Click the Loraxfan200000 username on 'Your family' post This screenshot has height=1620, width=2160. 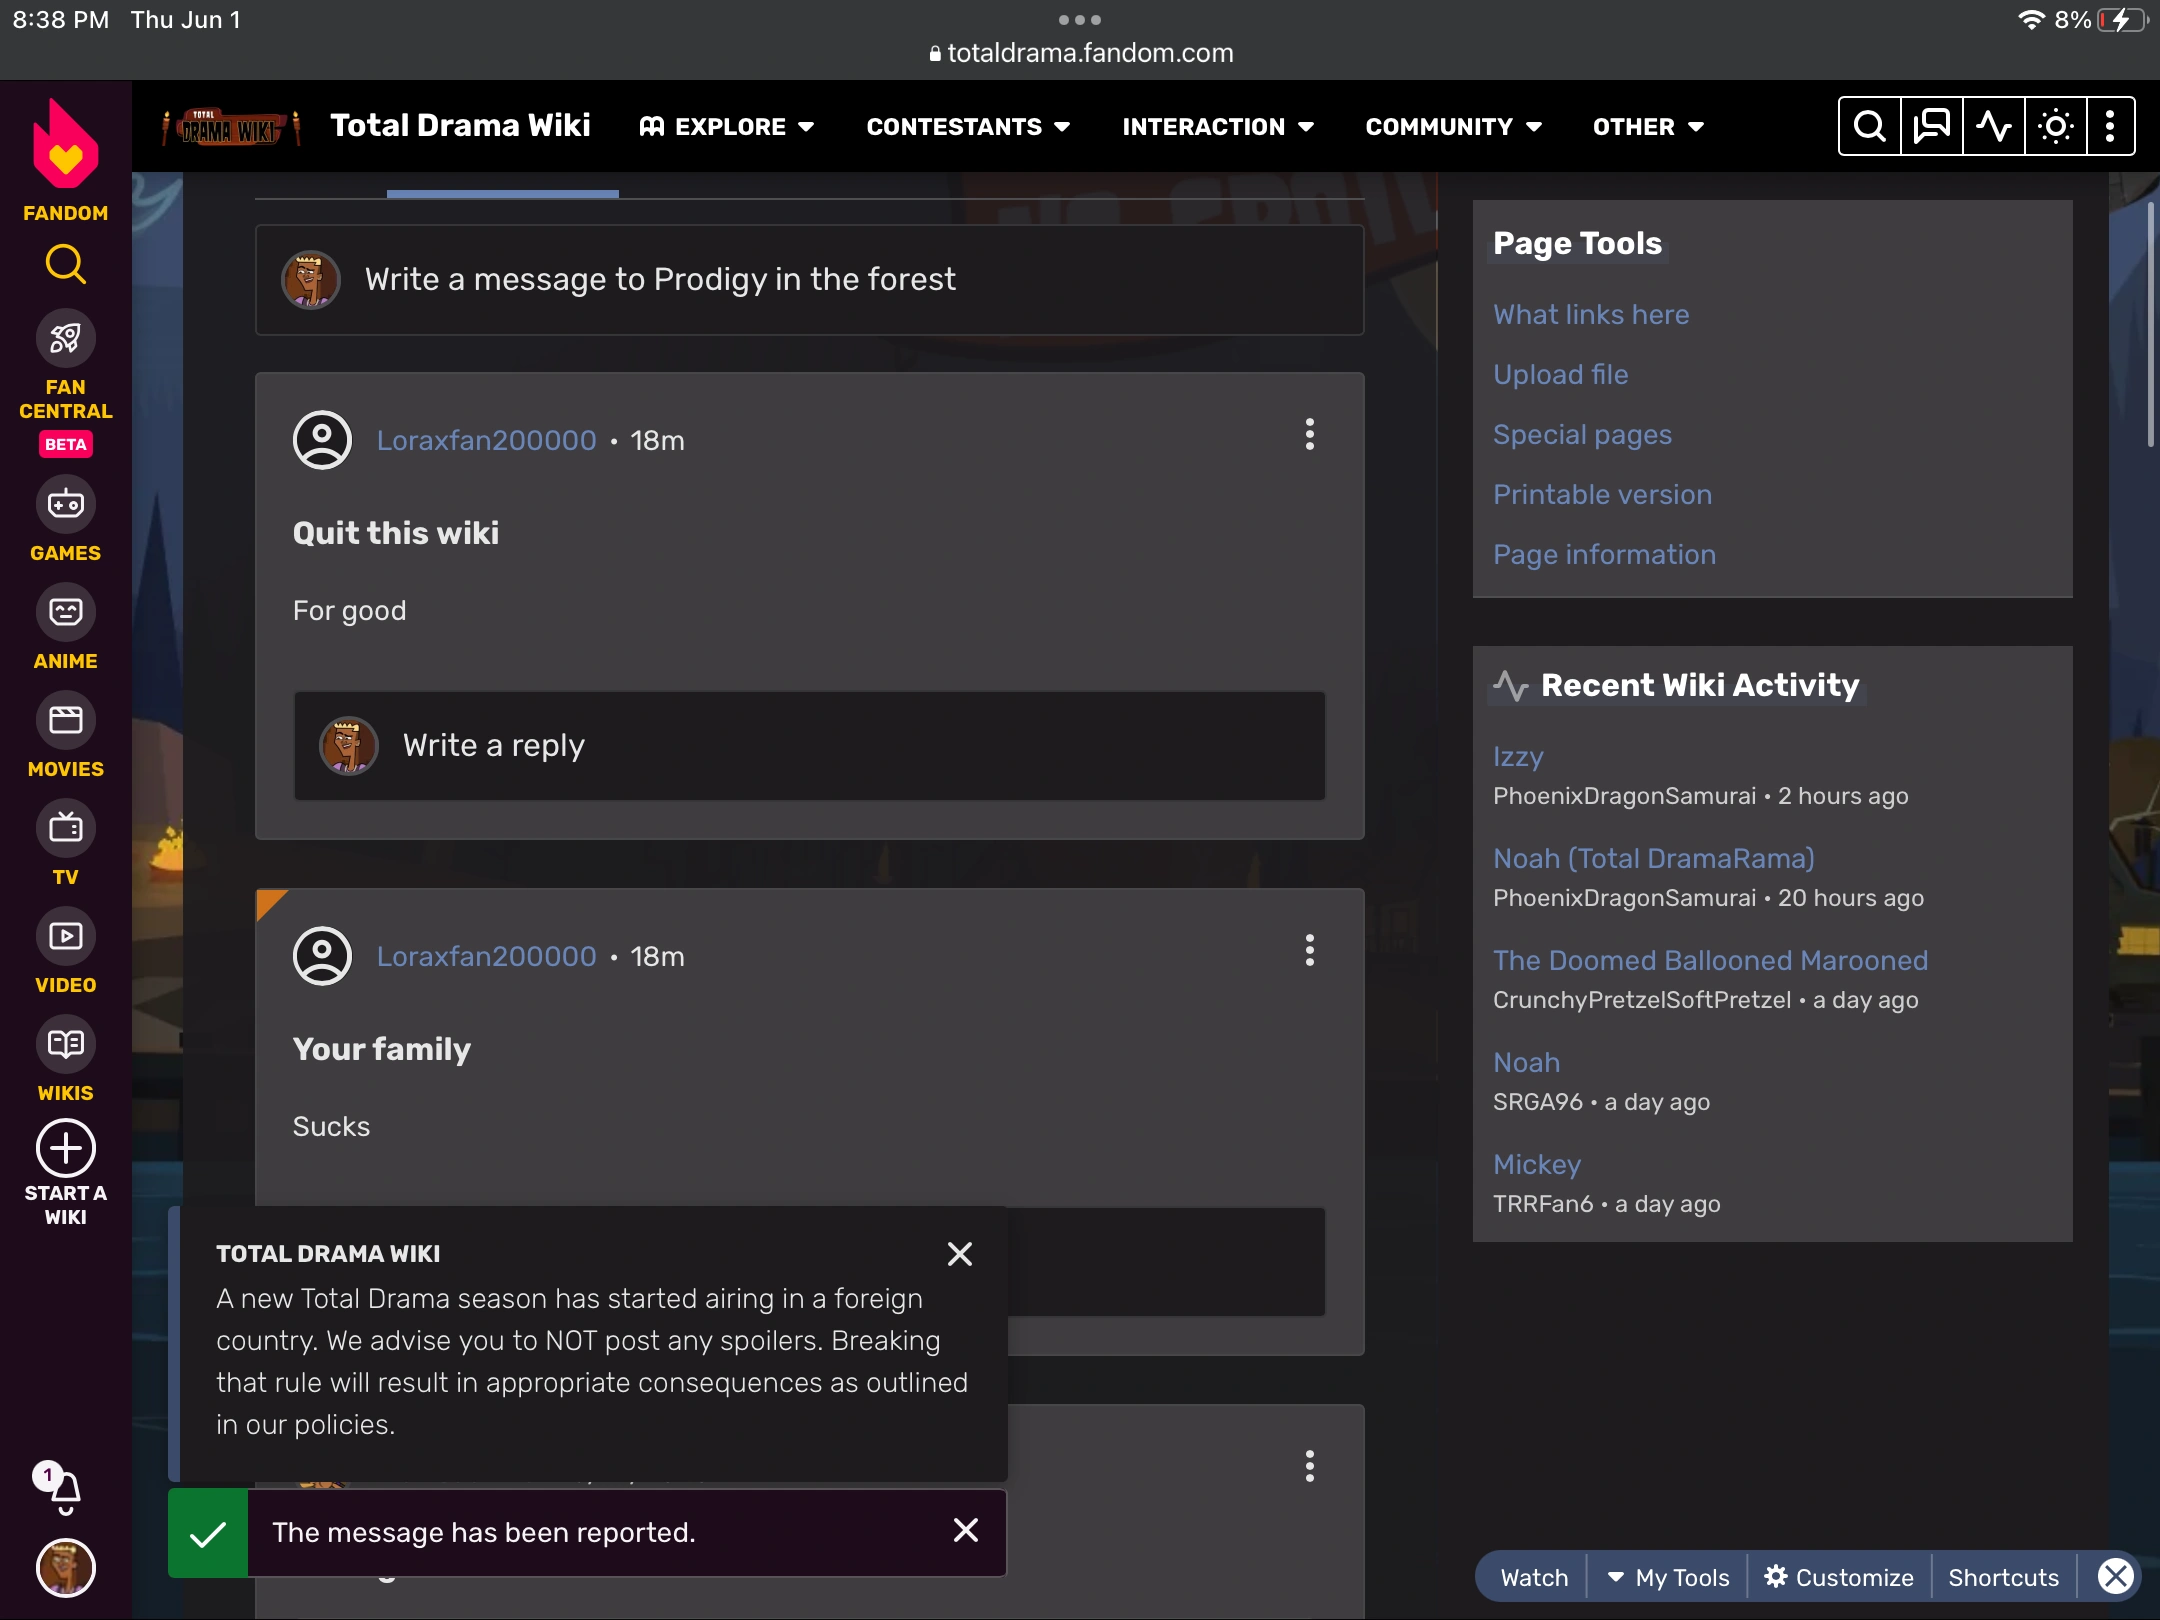point(486,956)
